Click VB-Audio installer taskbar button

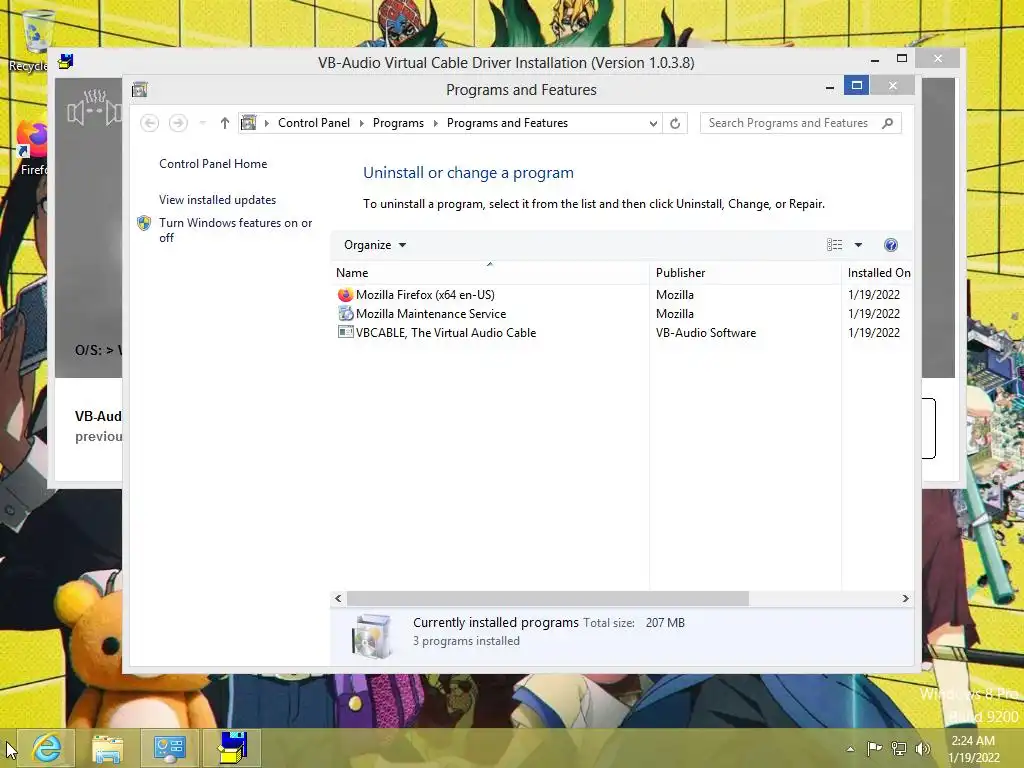(x=232, y=748)
